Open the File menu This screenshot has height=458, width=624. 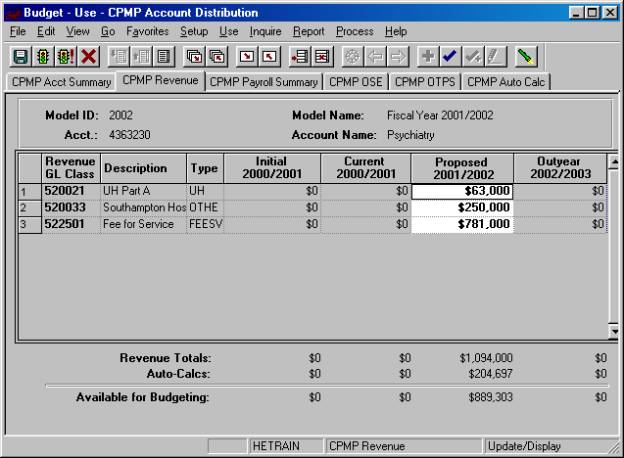[x=17, y=31]
